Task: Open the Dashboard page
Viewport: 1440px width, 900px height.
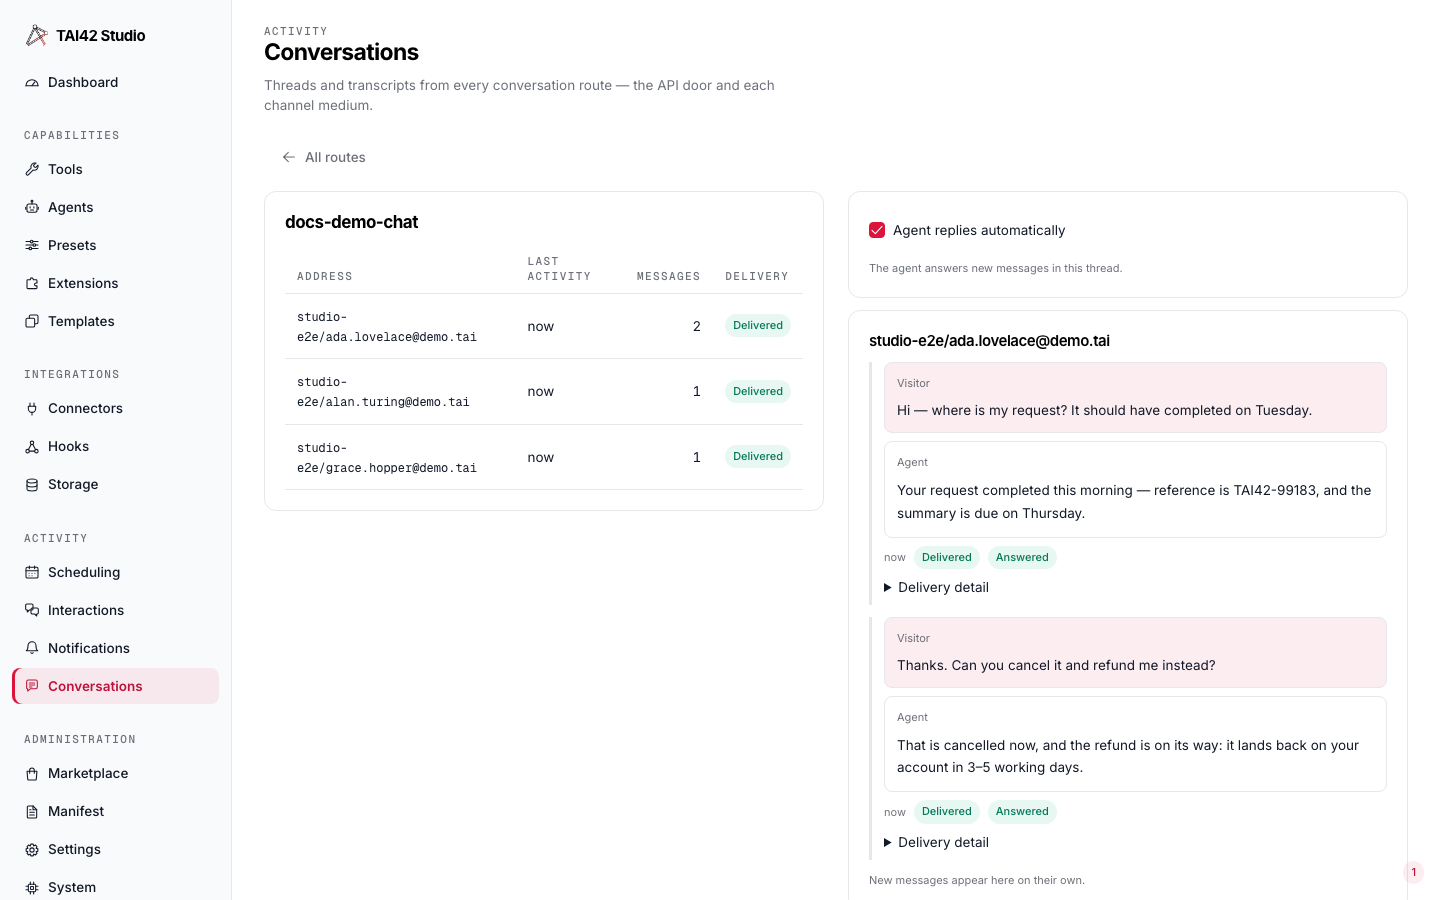Action: 115,83
